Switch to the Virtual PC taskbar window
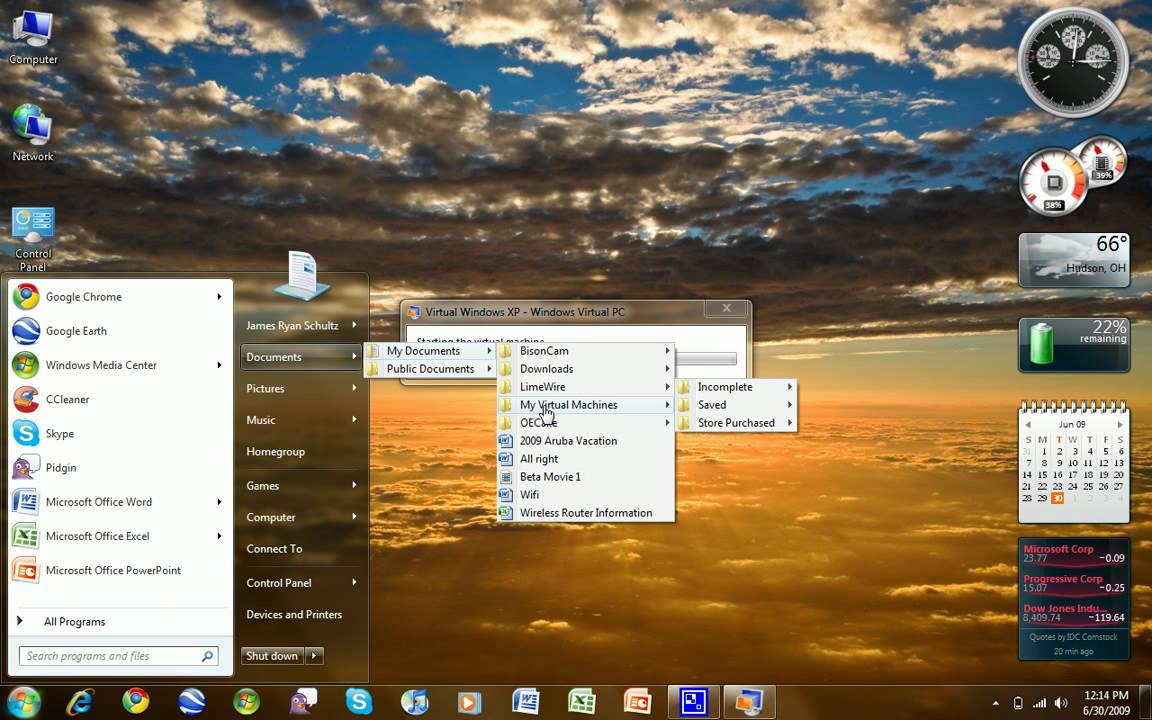The image size is (1152, 720). [749, 702]
